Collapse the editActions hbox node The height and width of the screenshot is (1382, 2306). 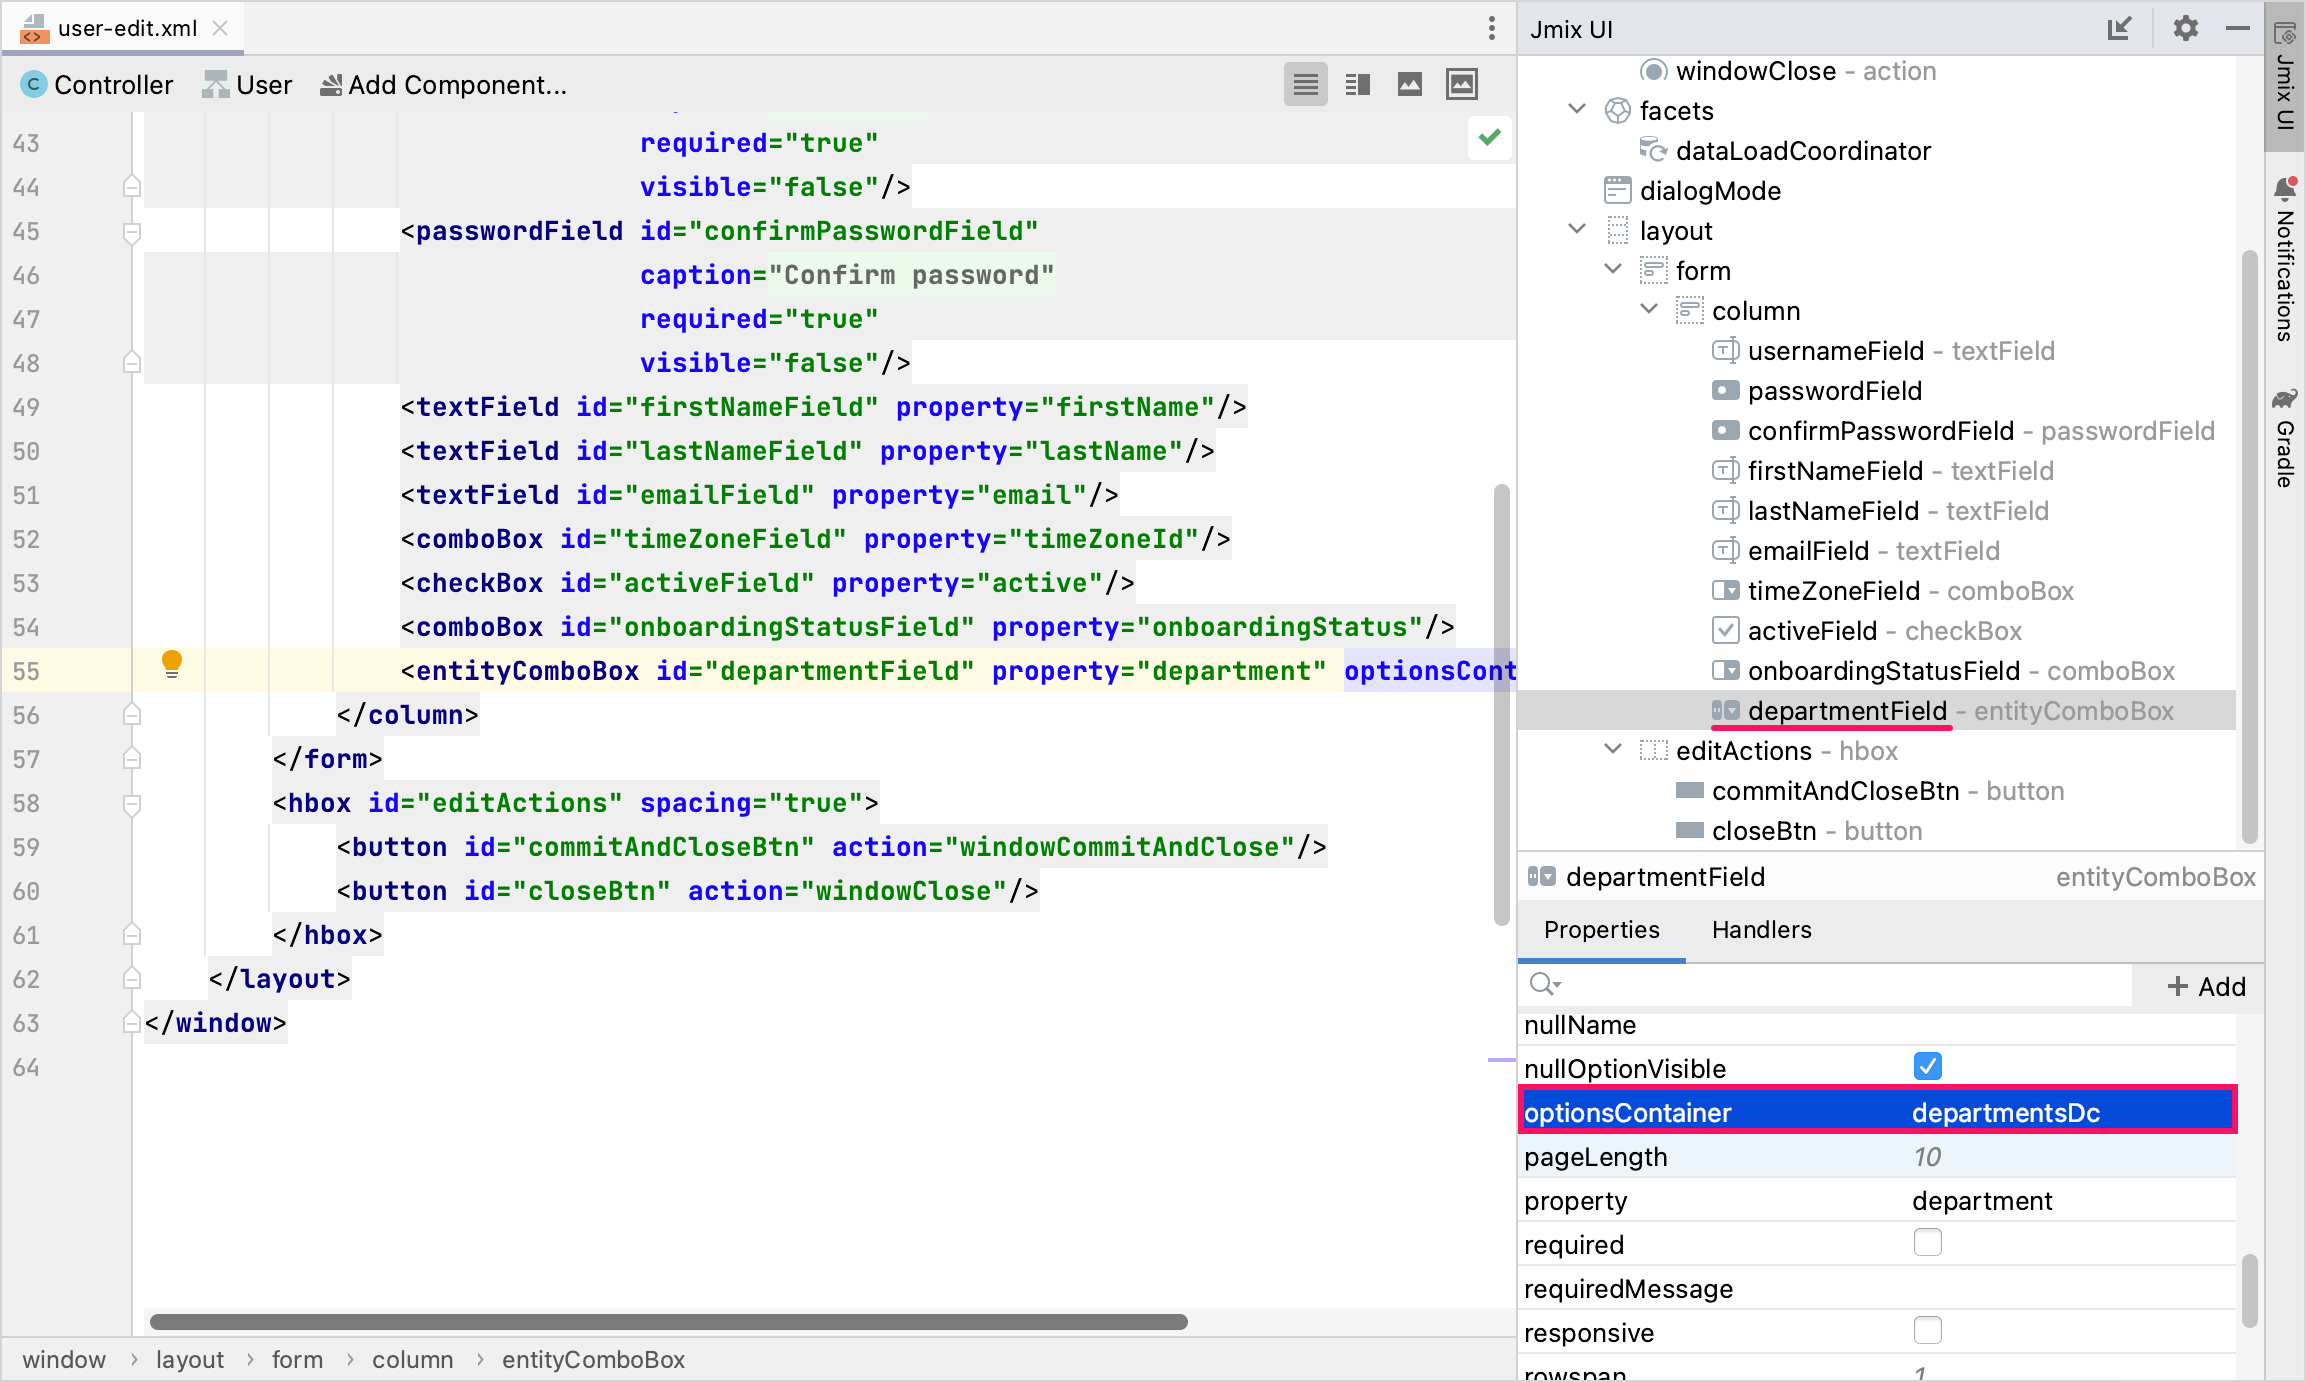click(1613, 749)
